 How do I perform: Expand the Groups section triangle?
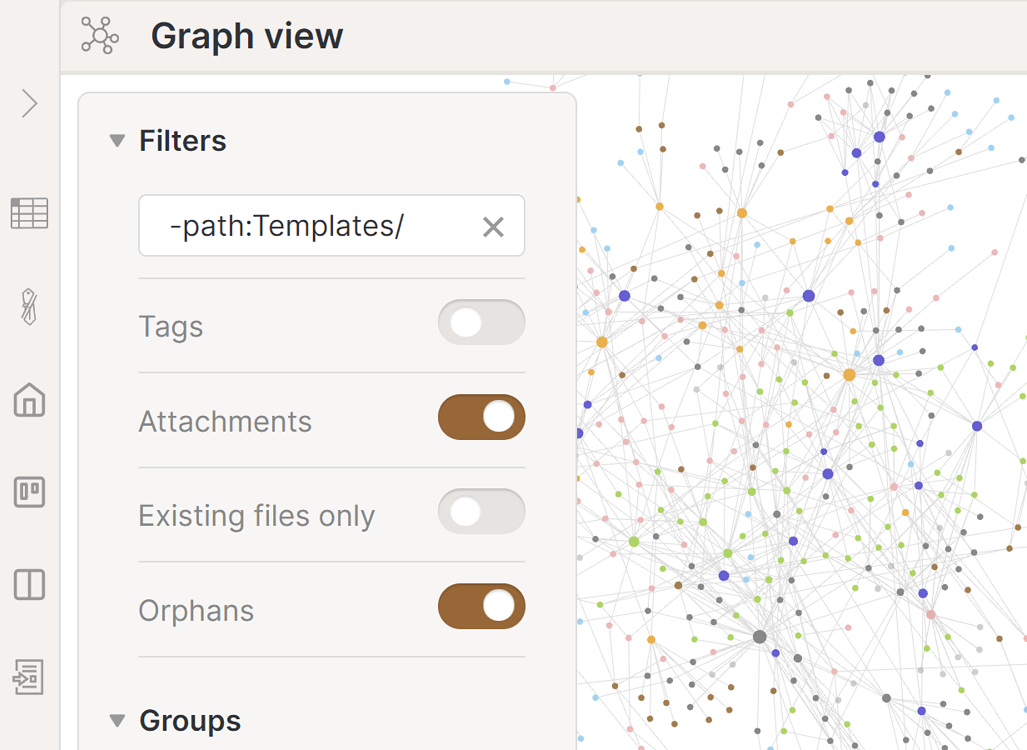click(x=117, y=720)
